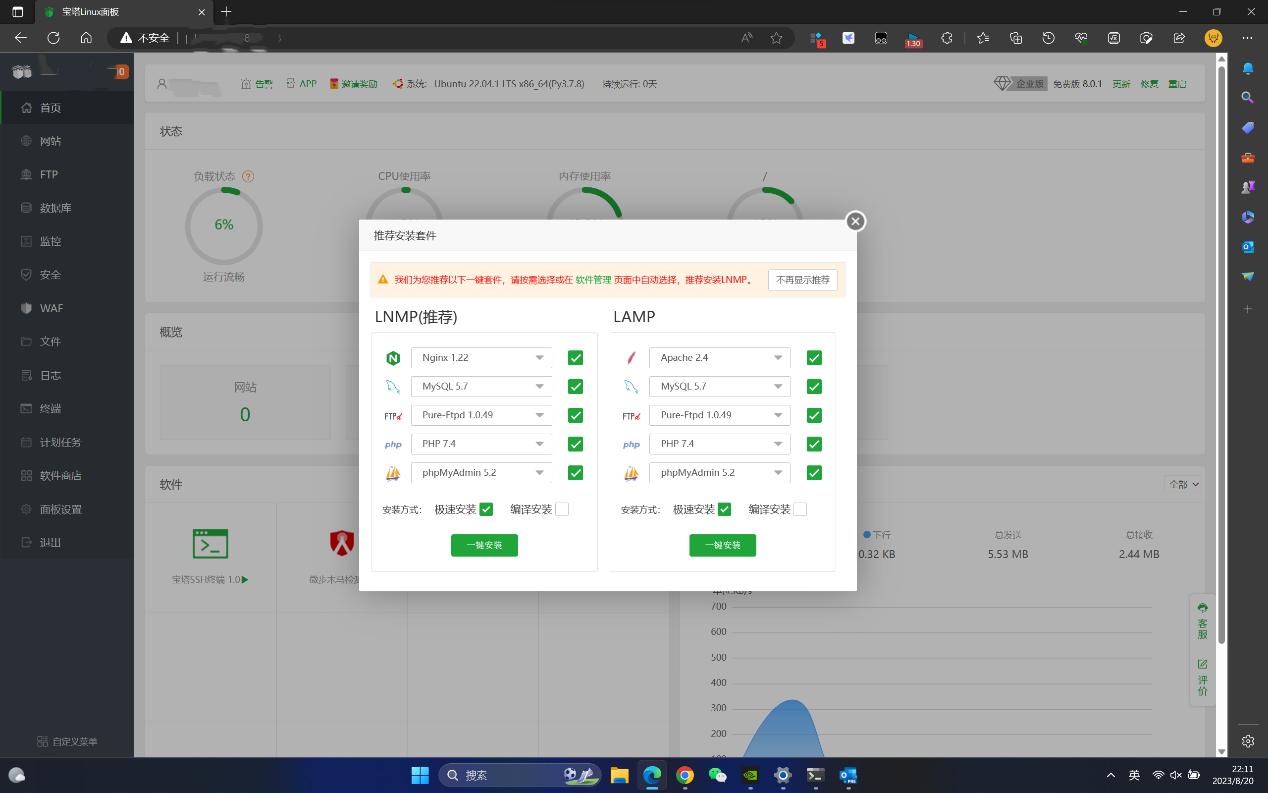Open the 网站 section in the sidebar
This screenshot has width=1268, height=793.
pyautogui.click(x=51, y=140)
